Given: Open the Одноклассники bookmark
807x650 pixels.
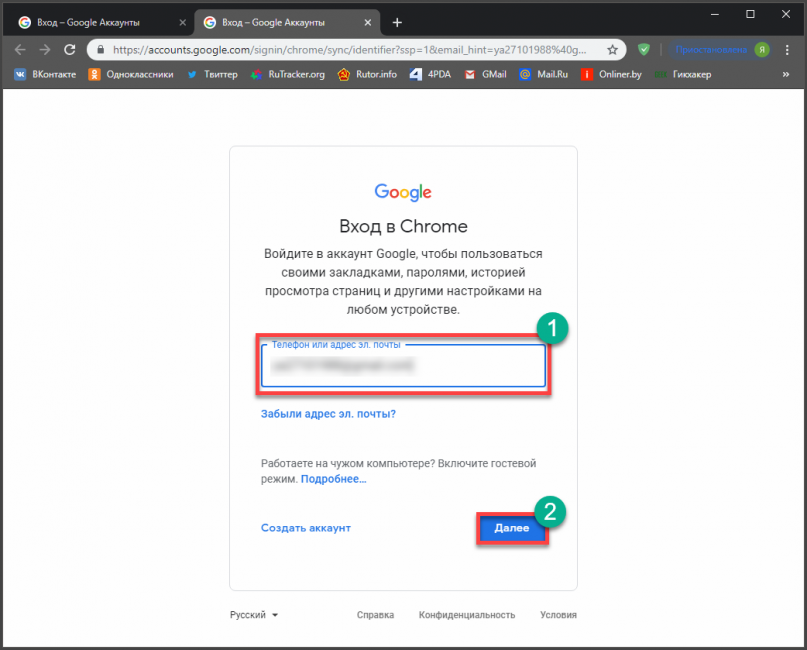Looking at the screenshot, I should tap(131, 75).
